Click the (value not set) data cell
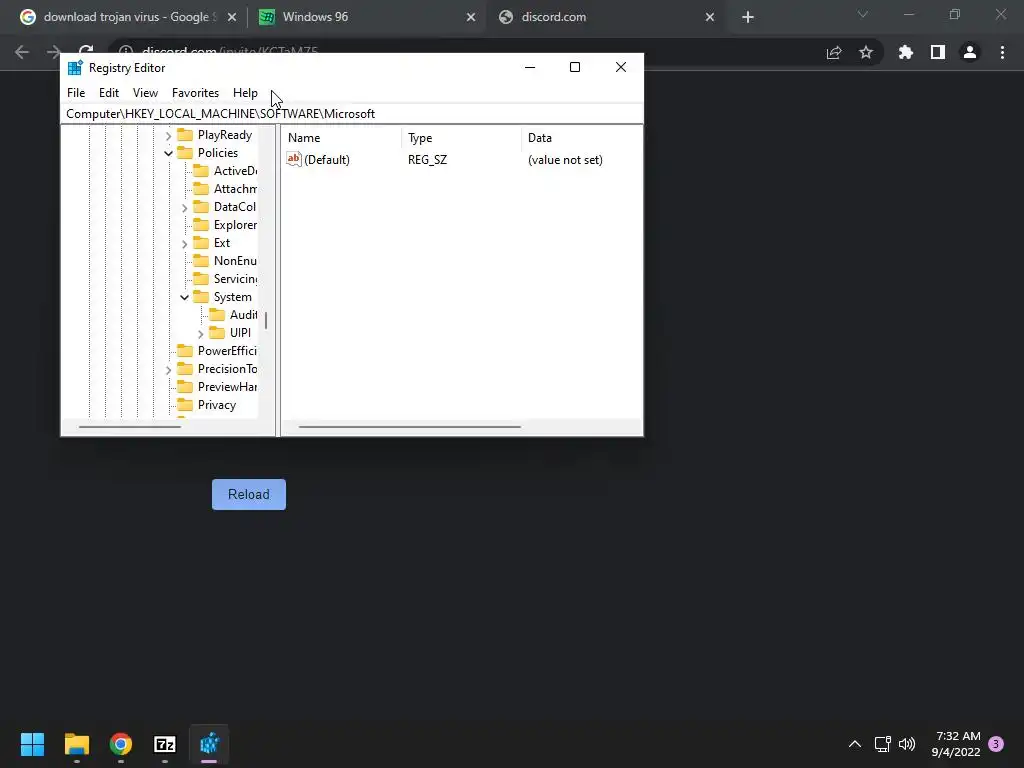 point(565,160)
